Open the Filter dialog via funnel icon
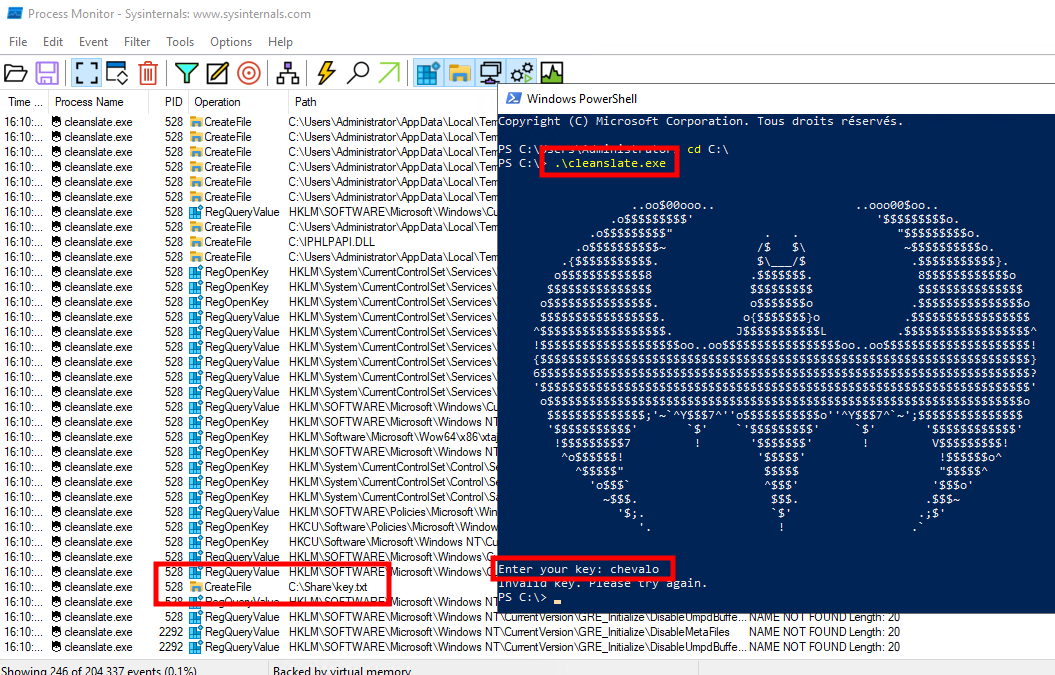1055x675 pixels. pos(186,73)
